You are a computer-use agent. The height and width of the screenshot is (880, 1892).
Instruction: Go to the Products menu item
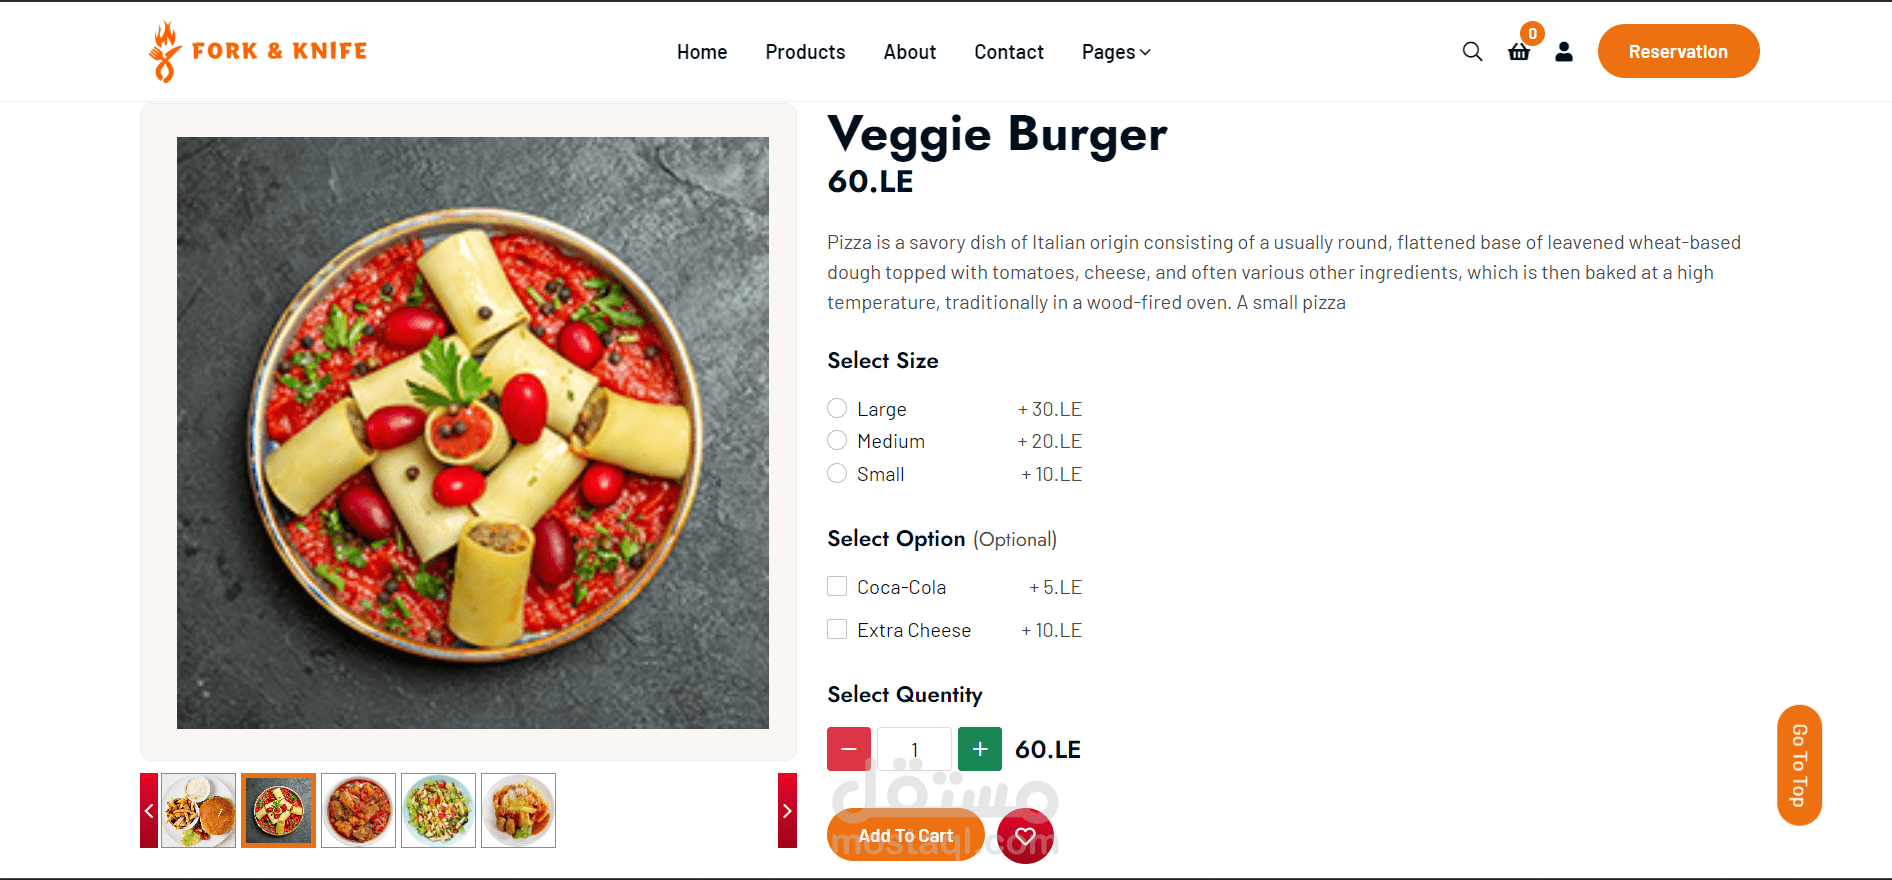[x=805, y=52]
